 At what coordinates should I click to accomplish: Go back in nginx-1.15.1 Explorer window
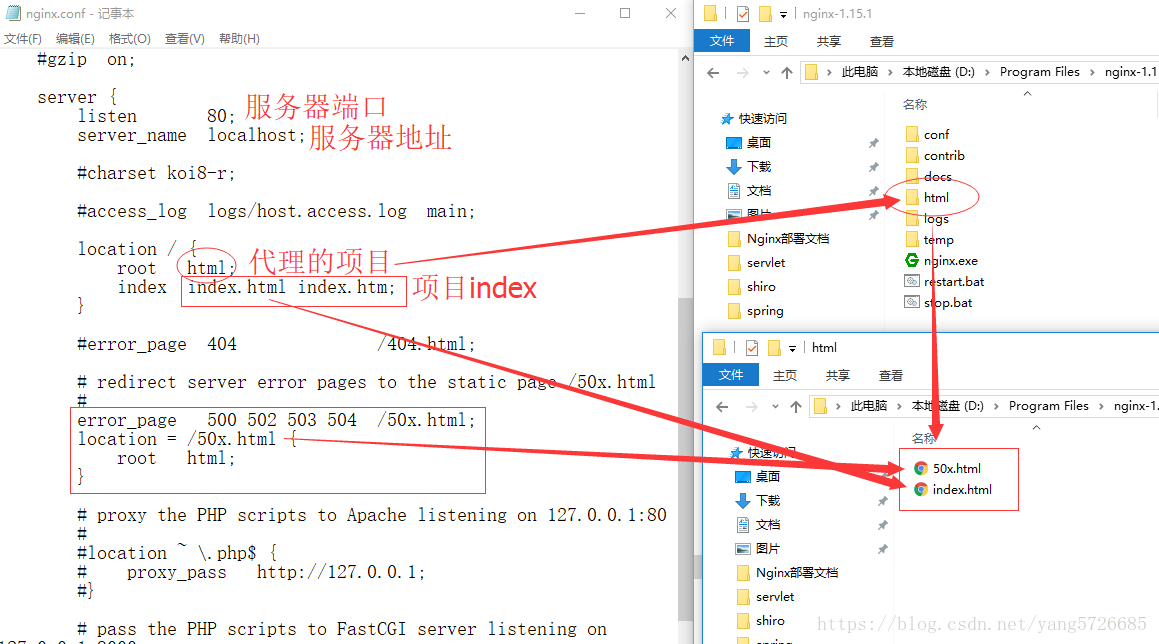pos(713,72)
